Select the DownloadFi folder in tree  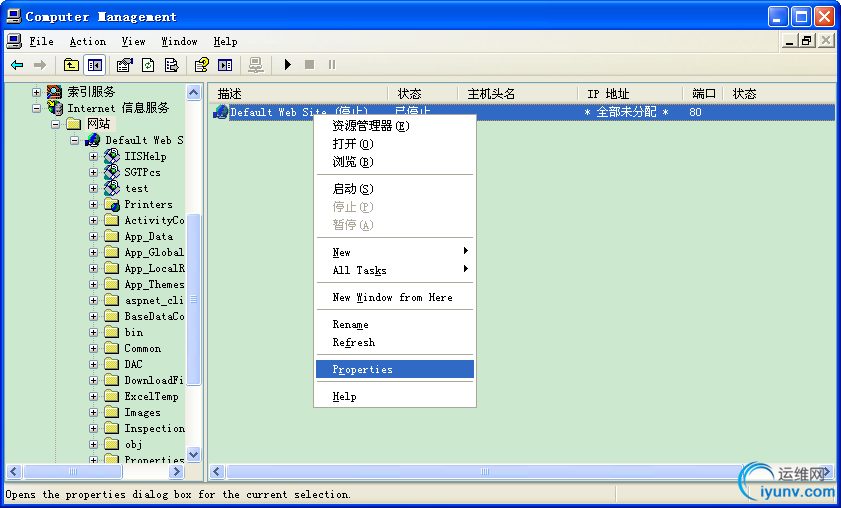153,380
